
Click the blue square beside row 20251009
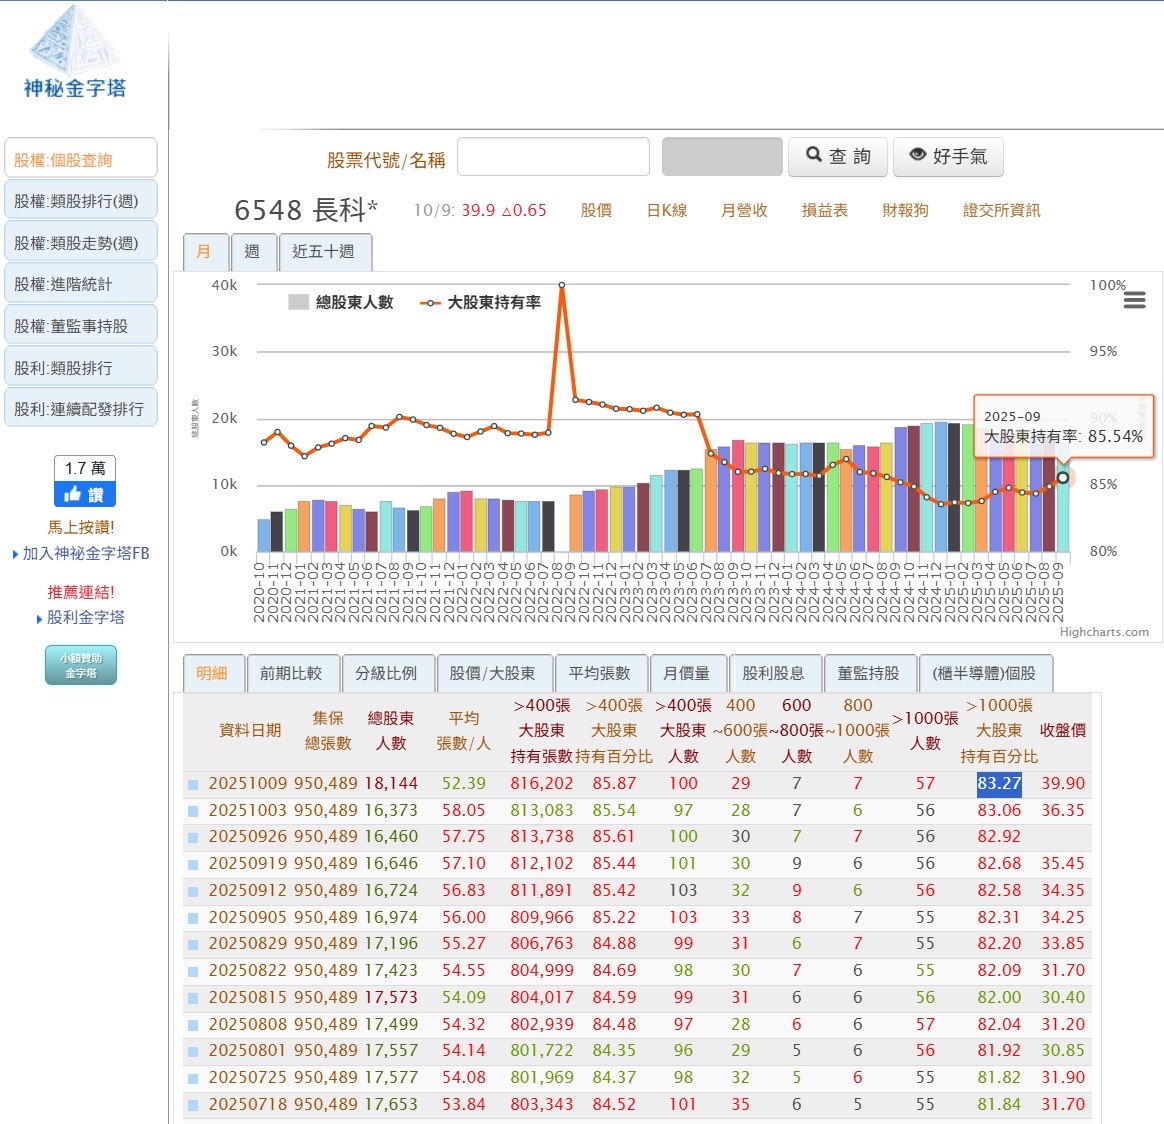[193, 785]
